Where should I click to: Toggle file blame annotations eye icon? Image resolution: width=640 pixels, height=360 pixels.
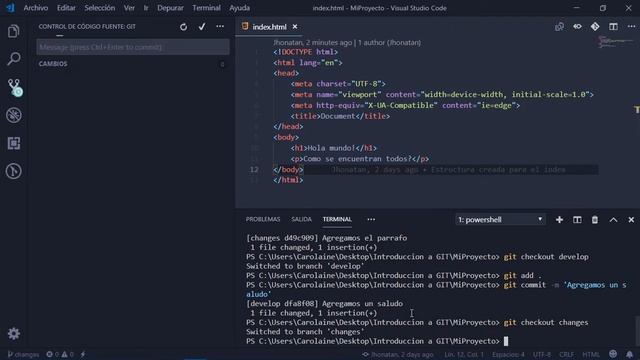coord(577,27)
